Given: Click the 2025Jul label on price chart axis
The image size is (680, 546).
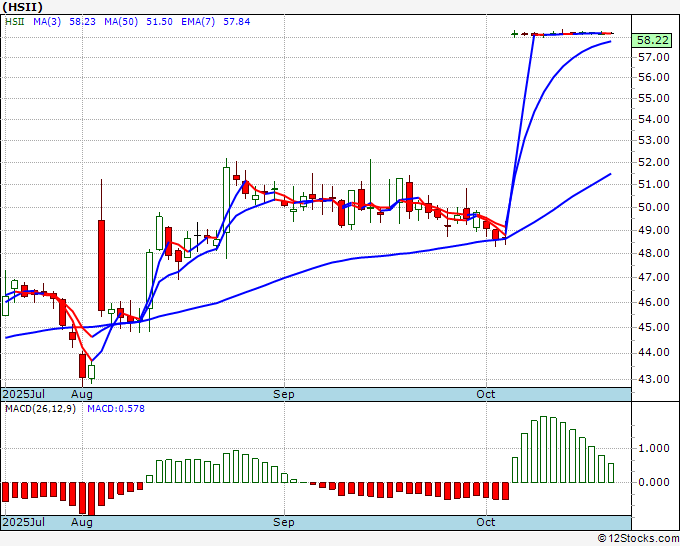Looking at the screenshot, I should (x=23, y=394).
